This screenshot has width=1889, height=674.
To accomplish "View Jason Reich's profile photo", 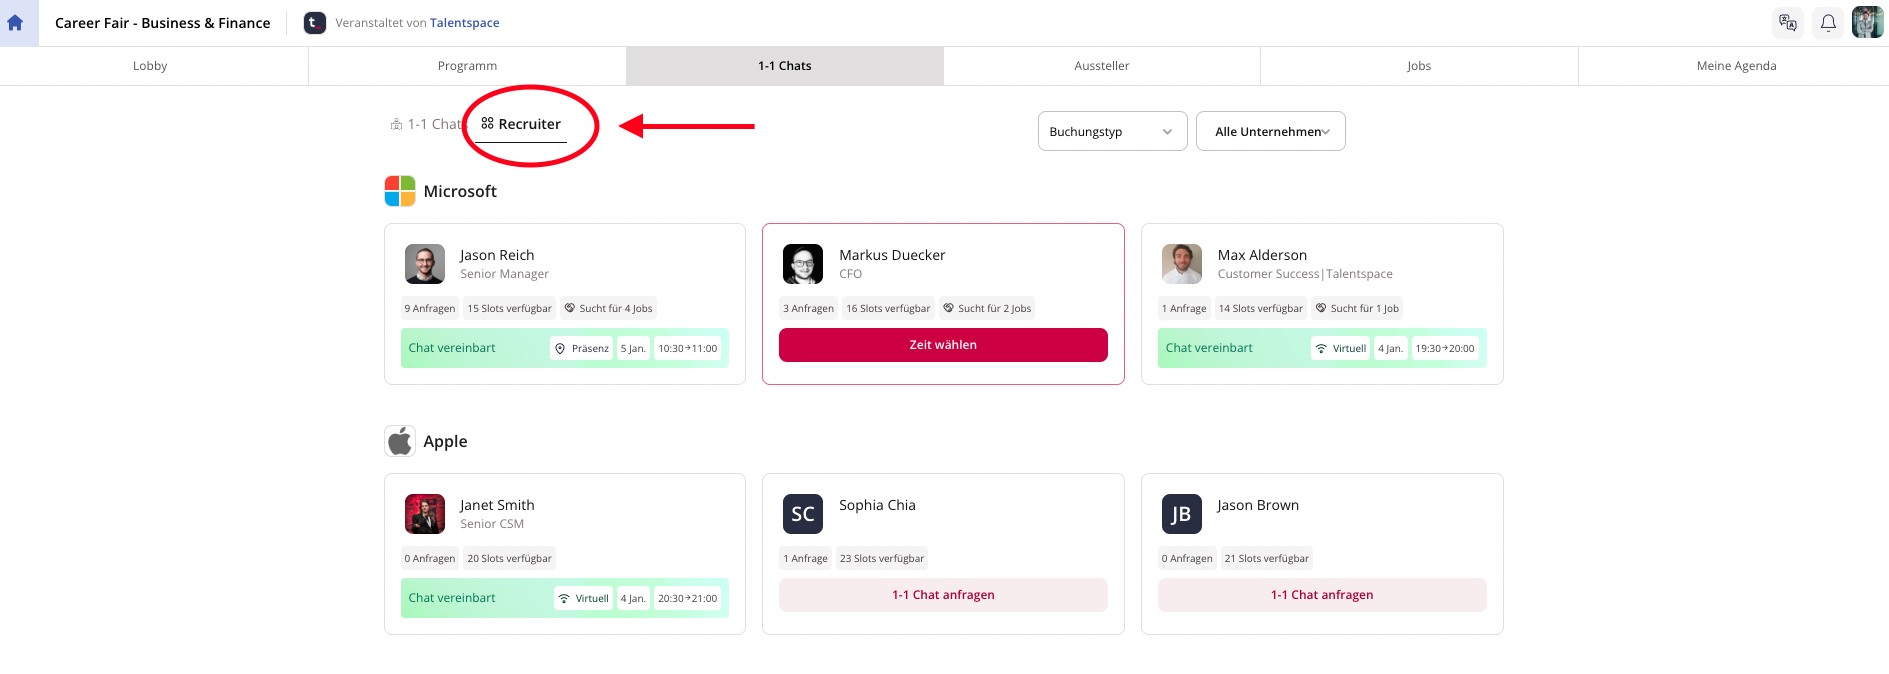I will (x=425, y=264).
